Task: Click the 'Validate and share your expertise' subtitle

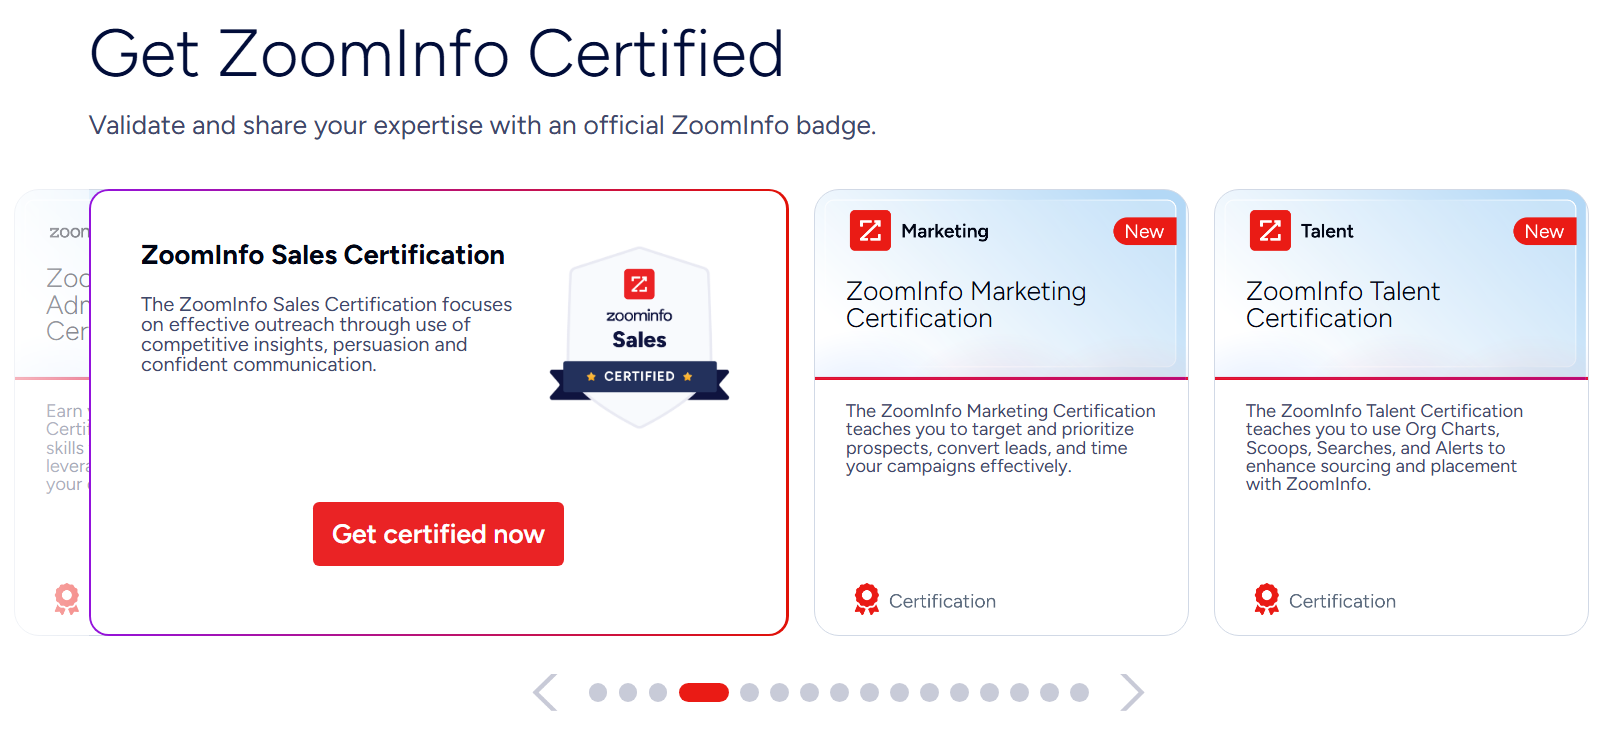Action: click(x=483, y=125)
